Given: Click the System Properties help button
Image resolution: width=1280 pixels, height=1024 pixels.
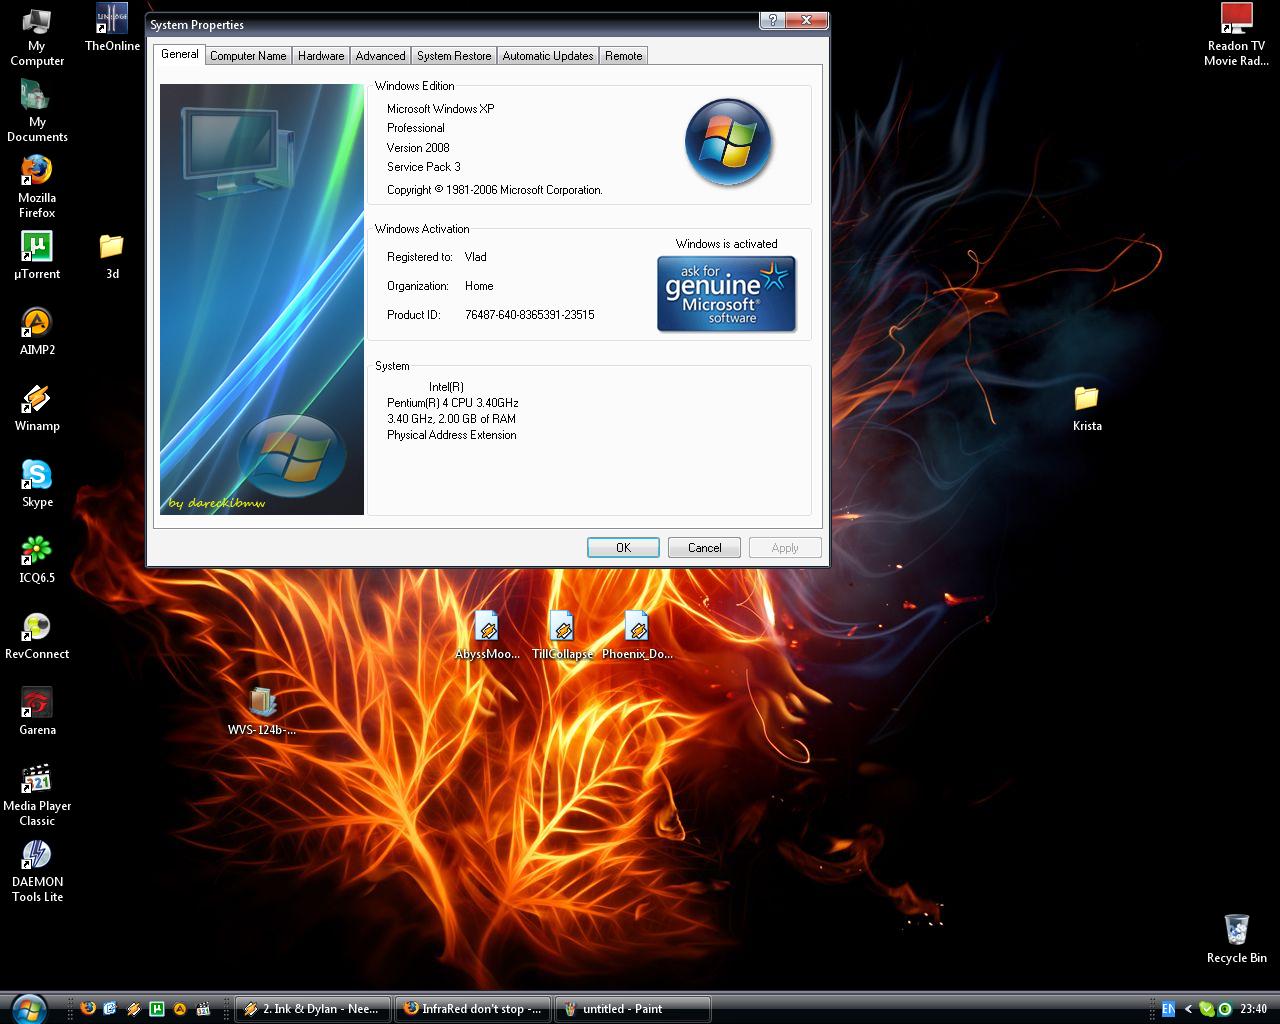Looking at the screenshot, I should point(772,20).
